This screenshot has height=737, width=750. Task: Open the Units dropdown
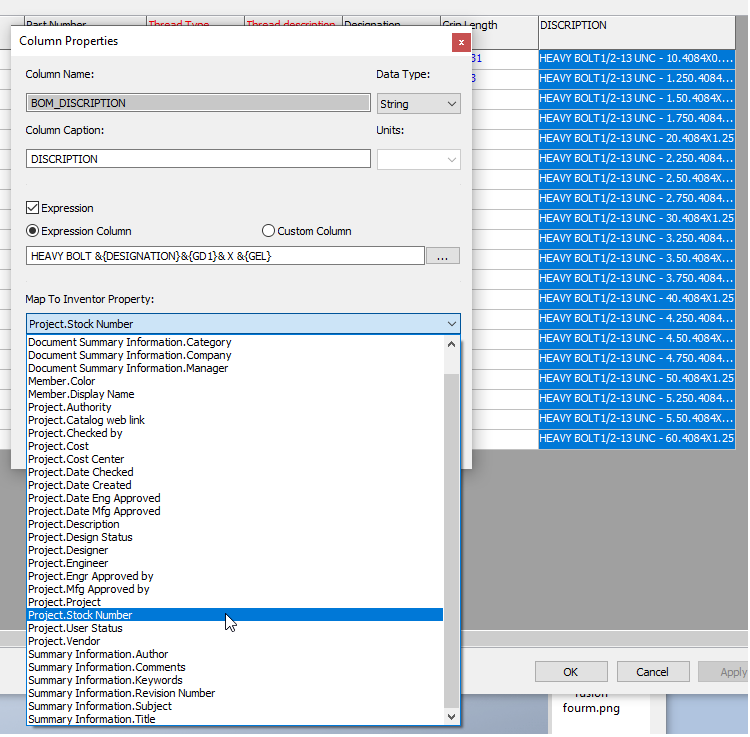pos(419,159)
